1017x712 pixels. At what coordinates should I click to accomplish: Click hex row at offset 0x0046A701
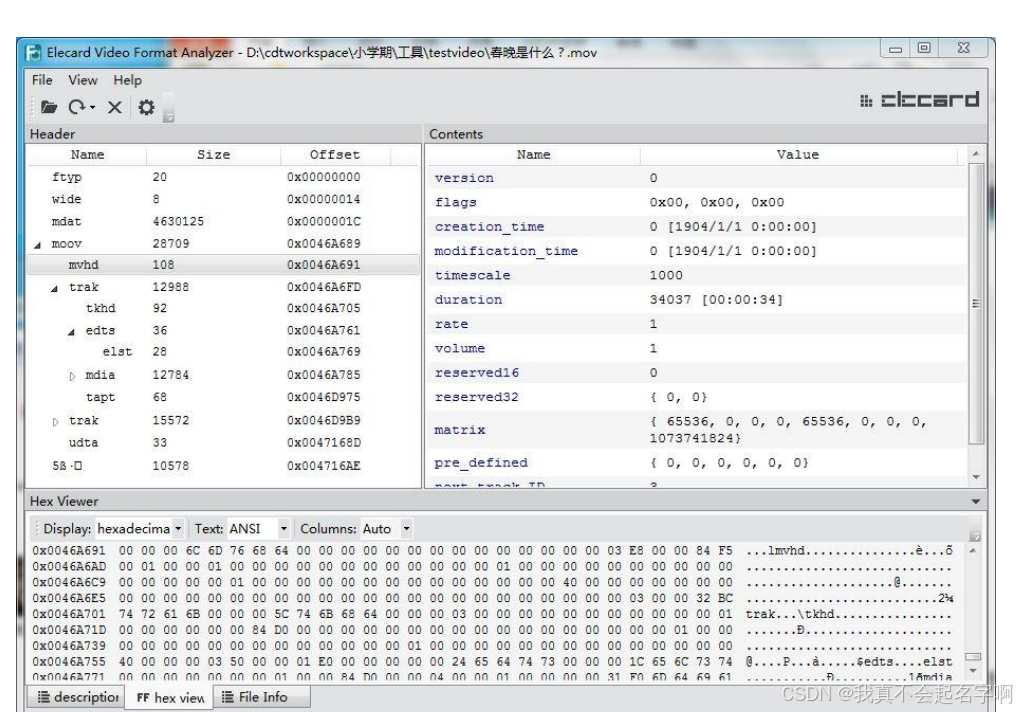(493, 614)
